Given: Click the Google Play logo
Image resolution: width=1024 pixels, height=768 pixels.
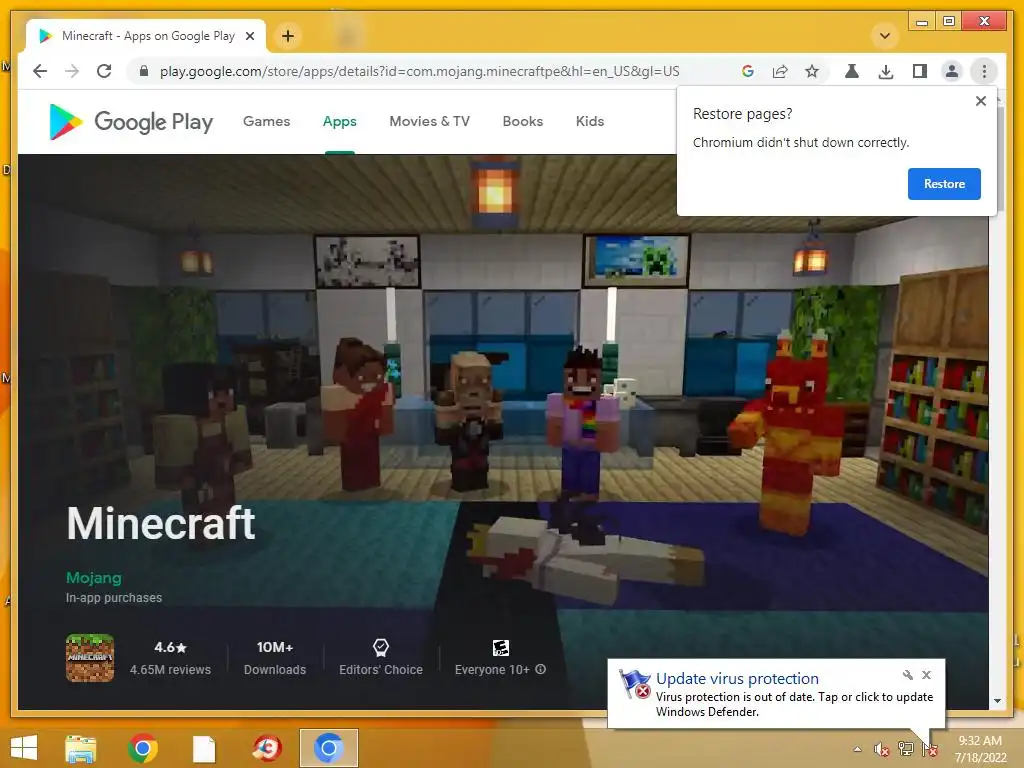Looking at the screenshot, I should coord(131,121).
